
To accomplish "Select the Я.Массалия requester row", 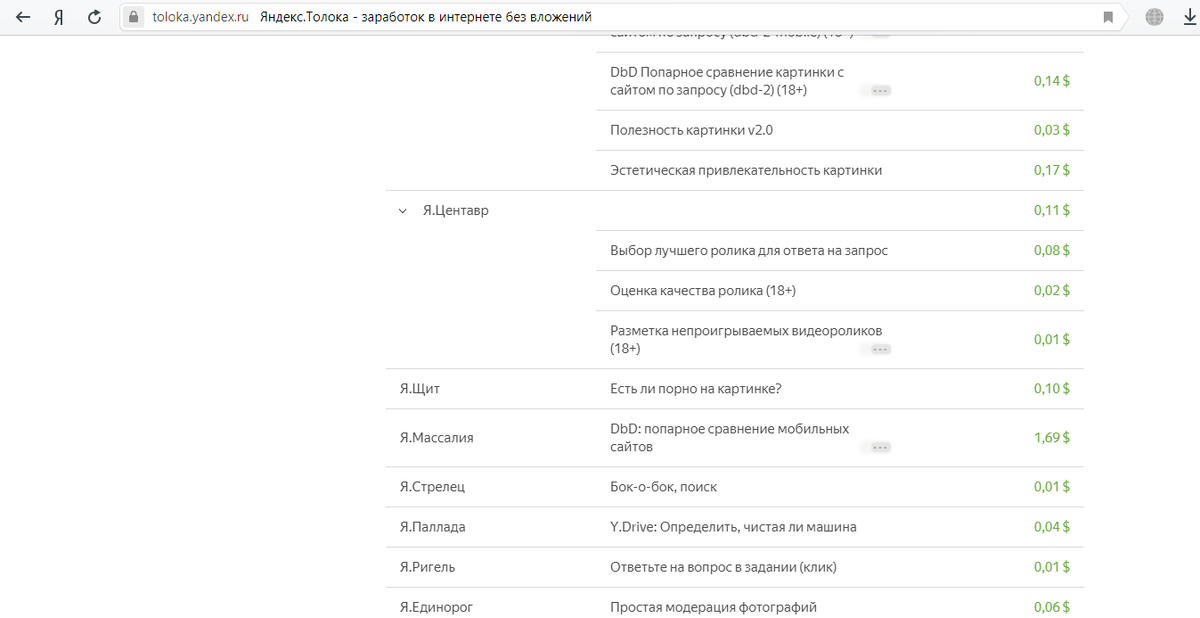I will (735, 438).
